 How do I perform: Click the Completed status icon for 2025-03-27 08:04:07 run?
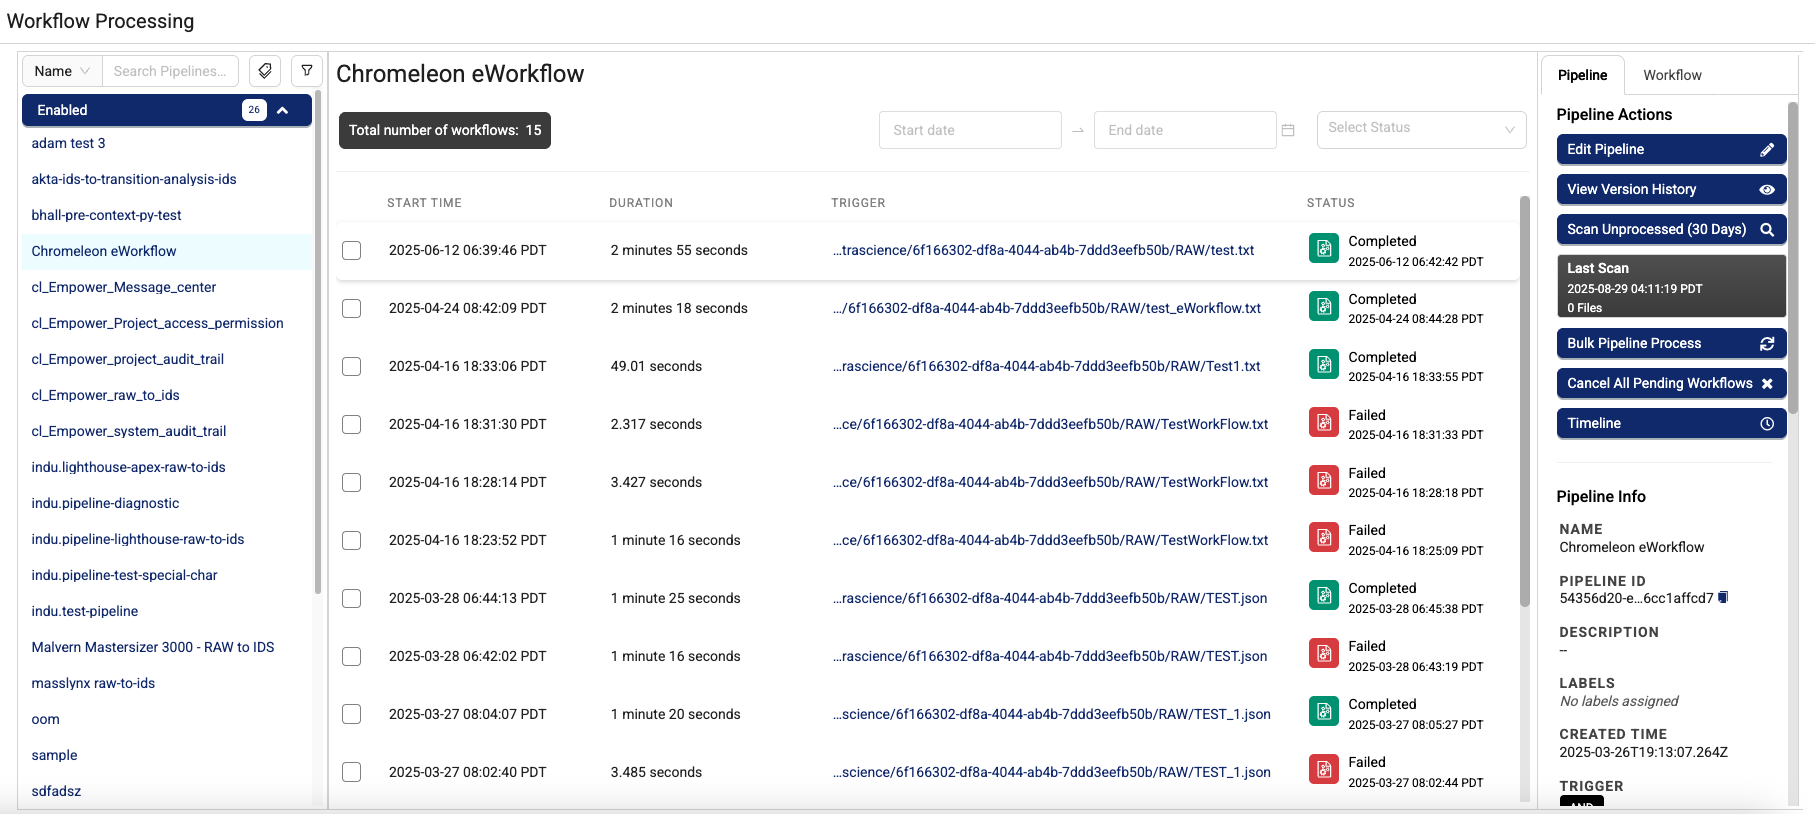tap(1324, 711)
